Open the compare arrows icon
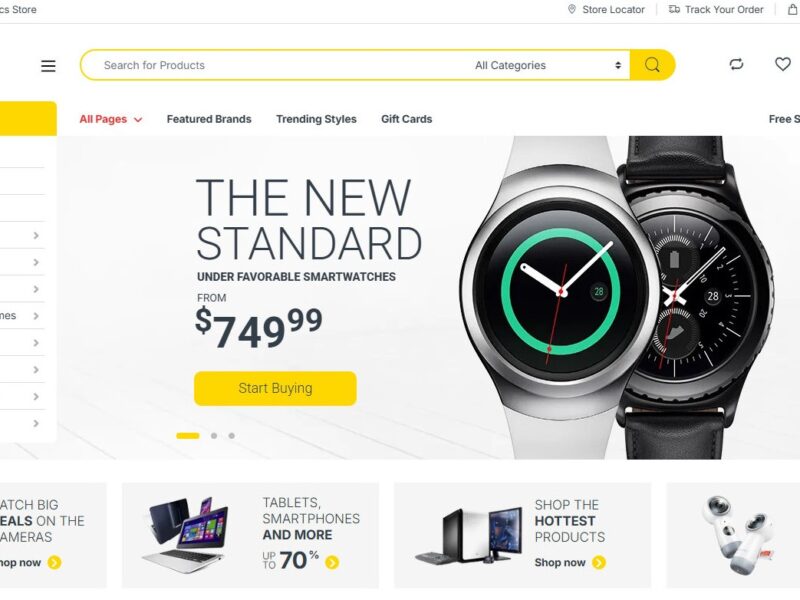Image resolution: width=800 pixels, height=600 pixels. tap(736, 64)
